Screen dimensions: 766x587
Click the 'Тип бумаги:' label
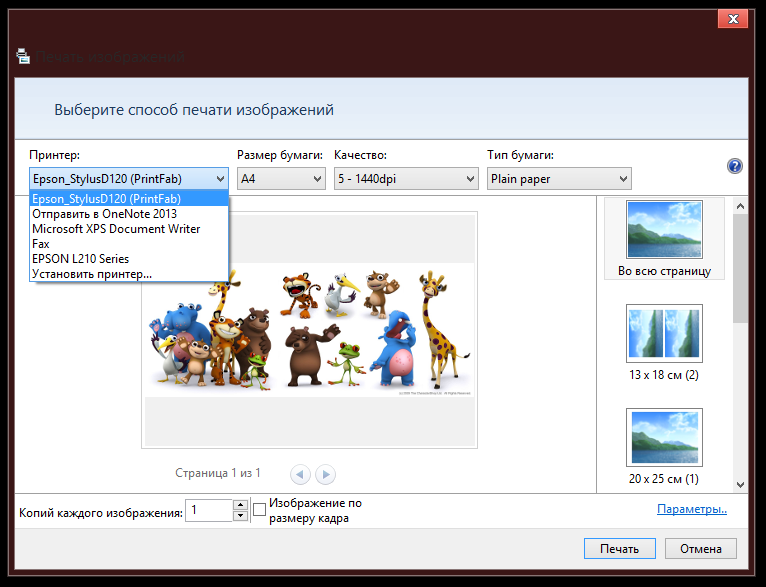tap(520, 155)
